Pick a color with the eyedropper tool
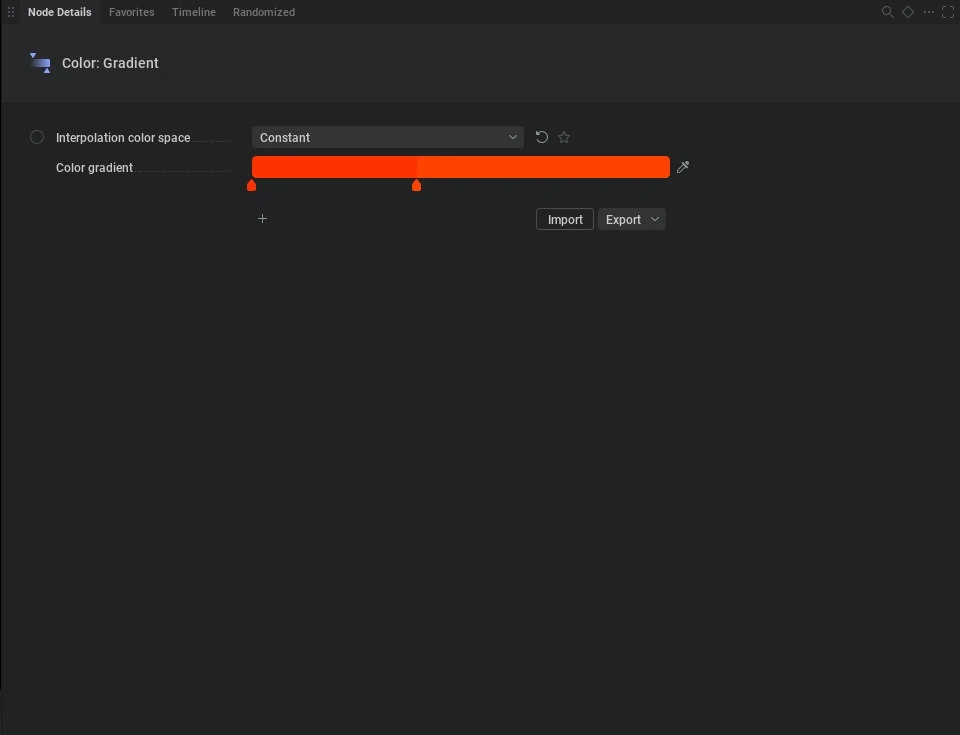 pos(683,167)
